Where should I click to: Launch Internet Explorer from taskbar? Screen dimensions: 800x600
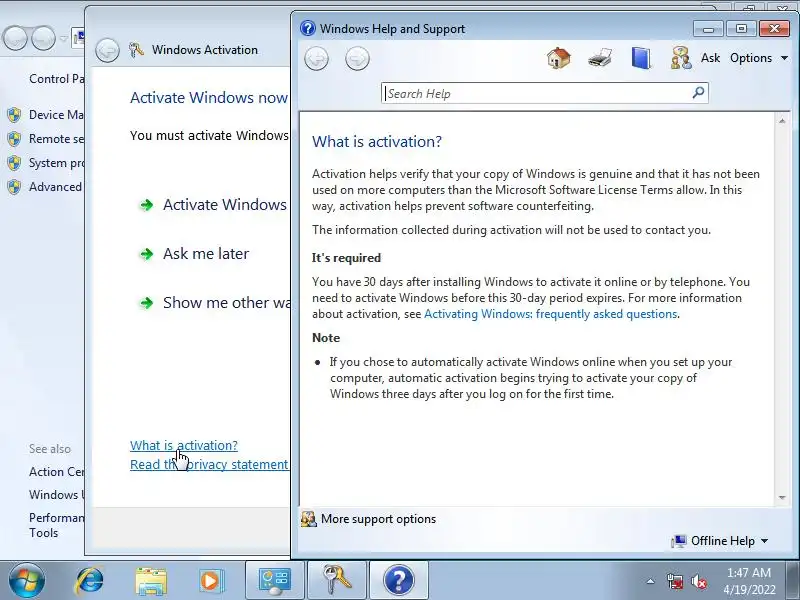90,581
